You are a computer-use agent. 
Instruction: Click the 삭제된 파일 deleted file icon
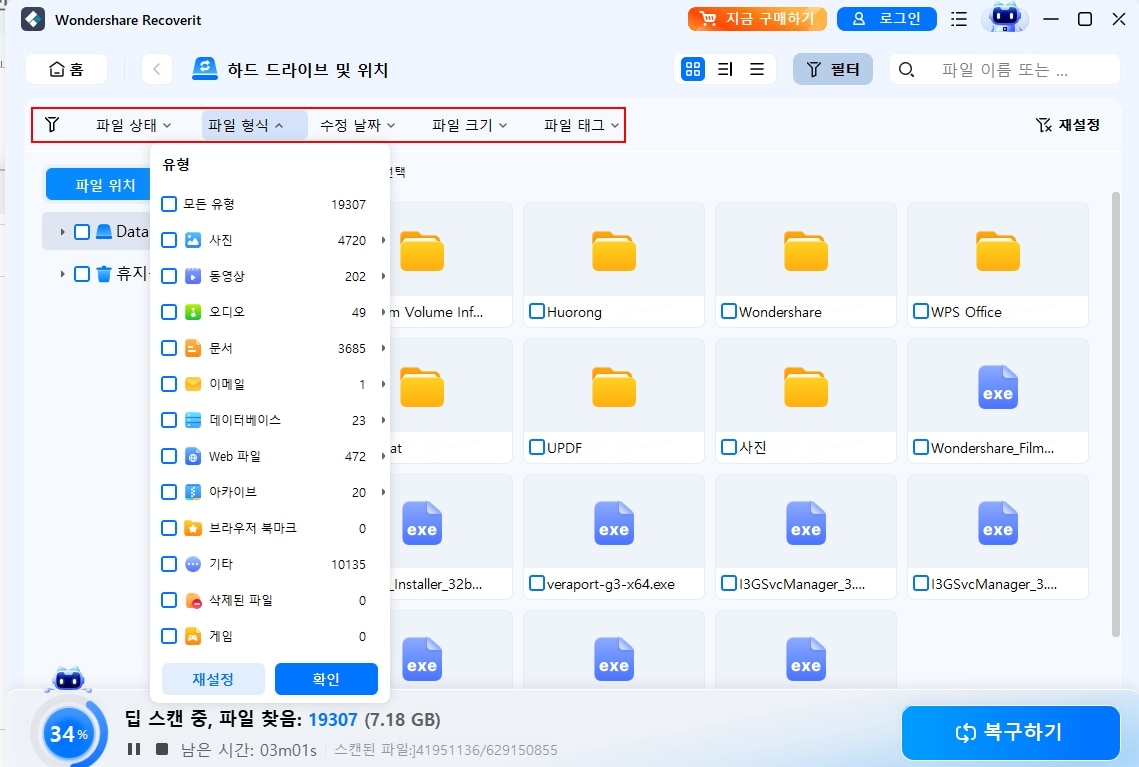(x=192, y=600)
